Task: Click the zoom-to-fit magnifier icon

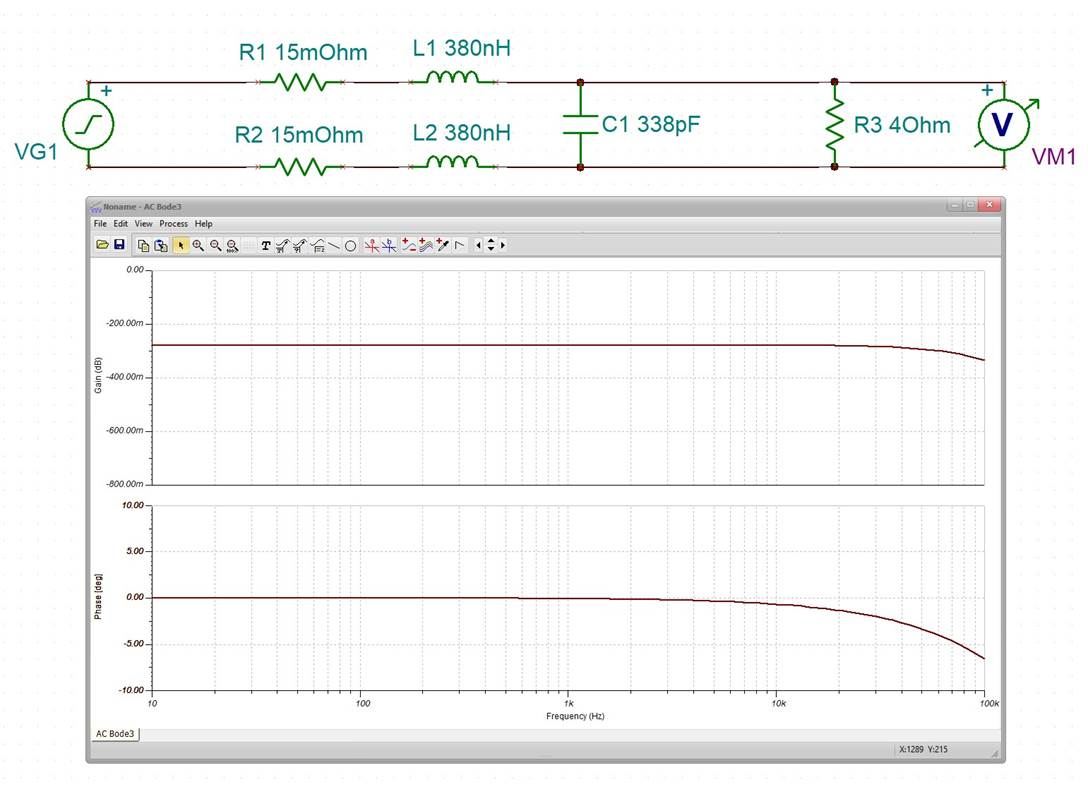Action: click(232, 245)
